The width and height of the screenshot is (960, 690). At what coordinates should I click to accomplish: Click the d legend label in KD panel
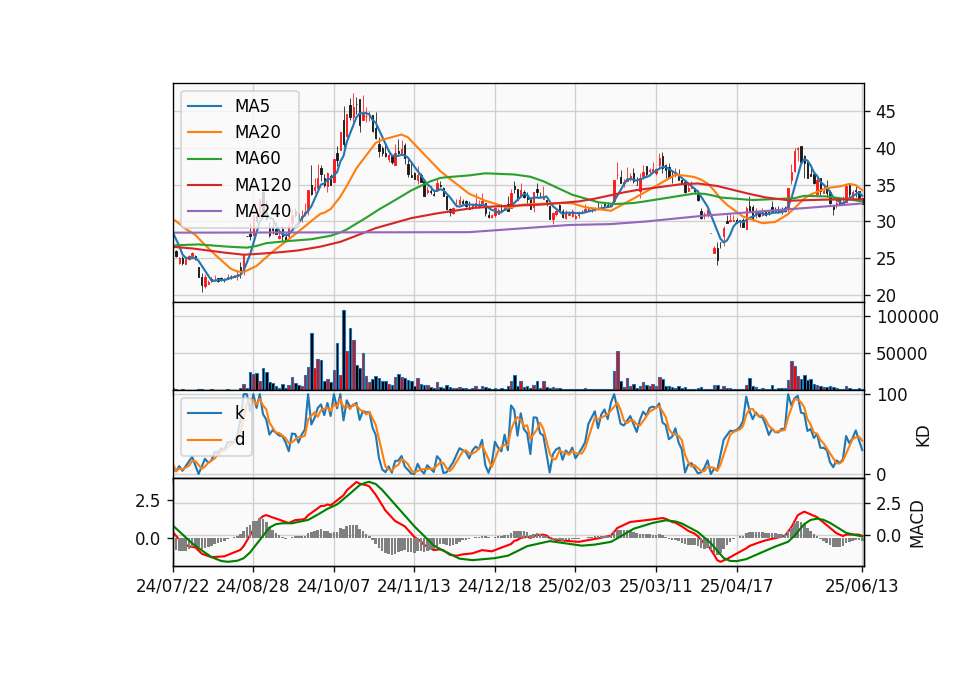(240, 439)
